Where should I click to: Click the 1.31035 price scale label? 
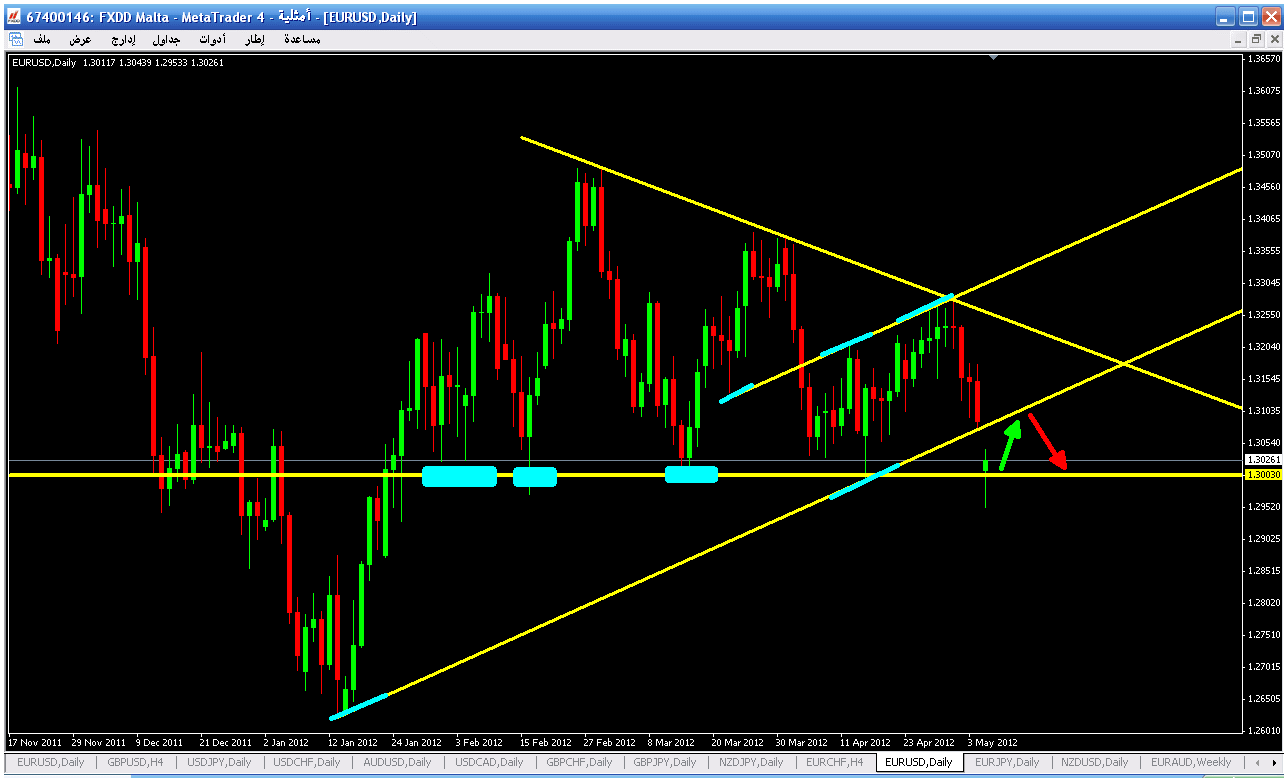(x=1264, y=410)
